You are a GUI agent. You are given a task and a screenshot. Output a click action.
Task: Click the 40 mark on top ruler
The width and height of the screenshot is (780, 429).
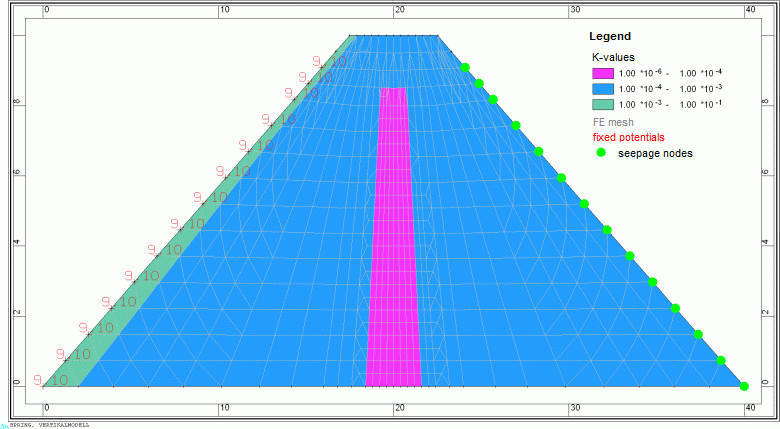750,10
